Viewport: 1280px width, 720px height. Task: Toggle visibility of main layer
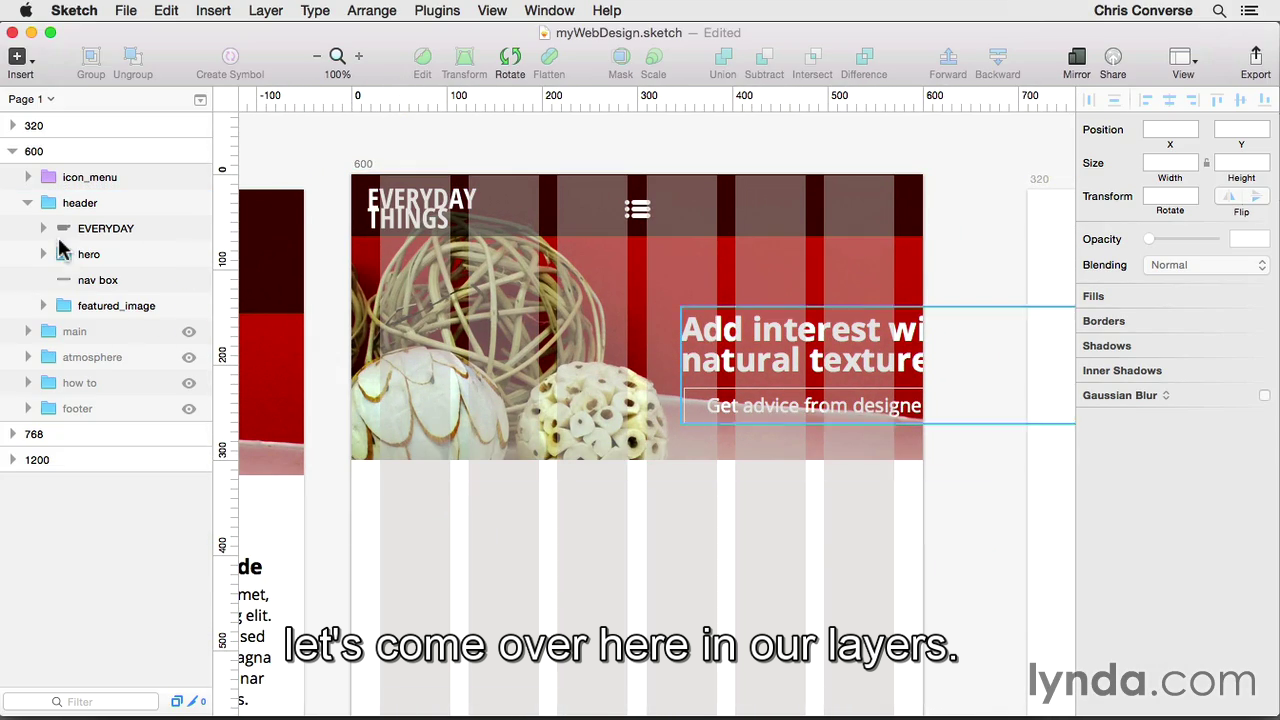tap(189, 332)
